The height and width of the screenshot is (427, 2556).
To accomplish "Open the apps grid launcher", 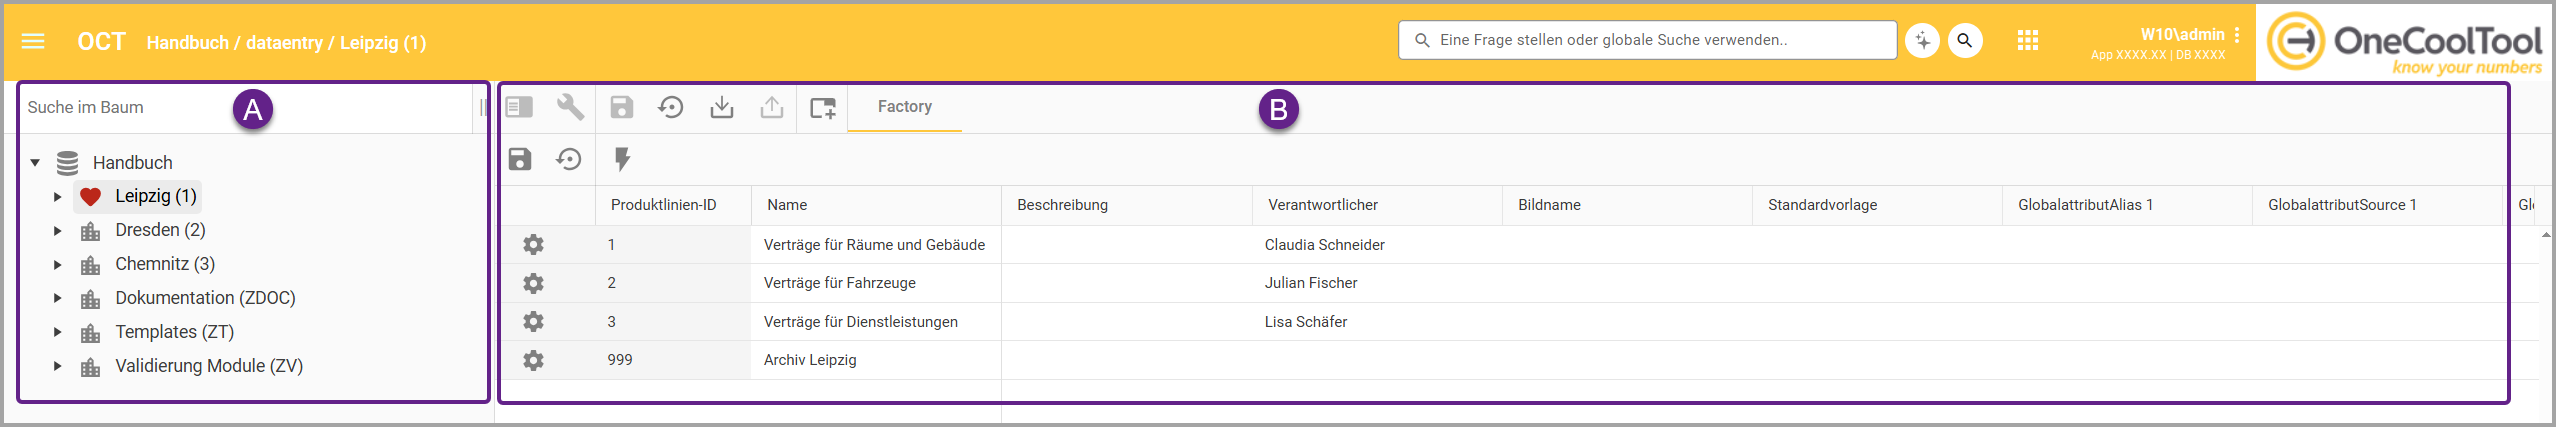I will [2027, 41].
